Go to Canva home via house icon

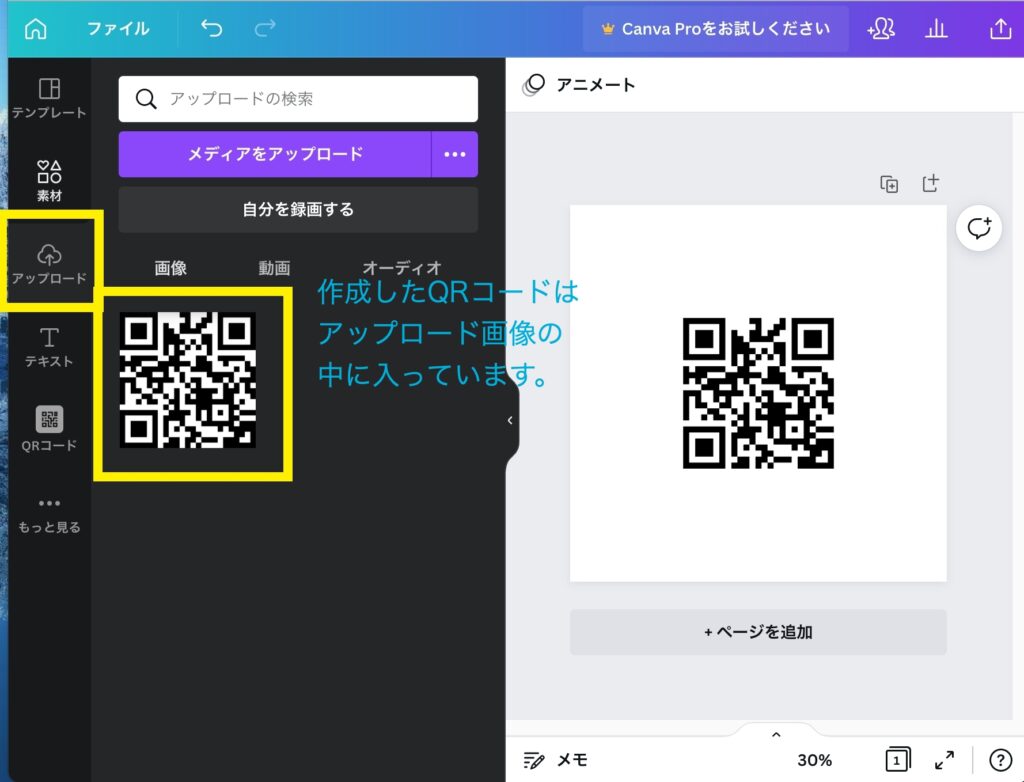coord(35,29)
